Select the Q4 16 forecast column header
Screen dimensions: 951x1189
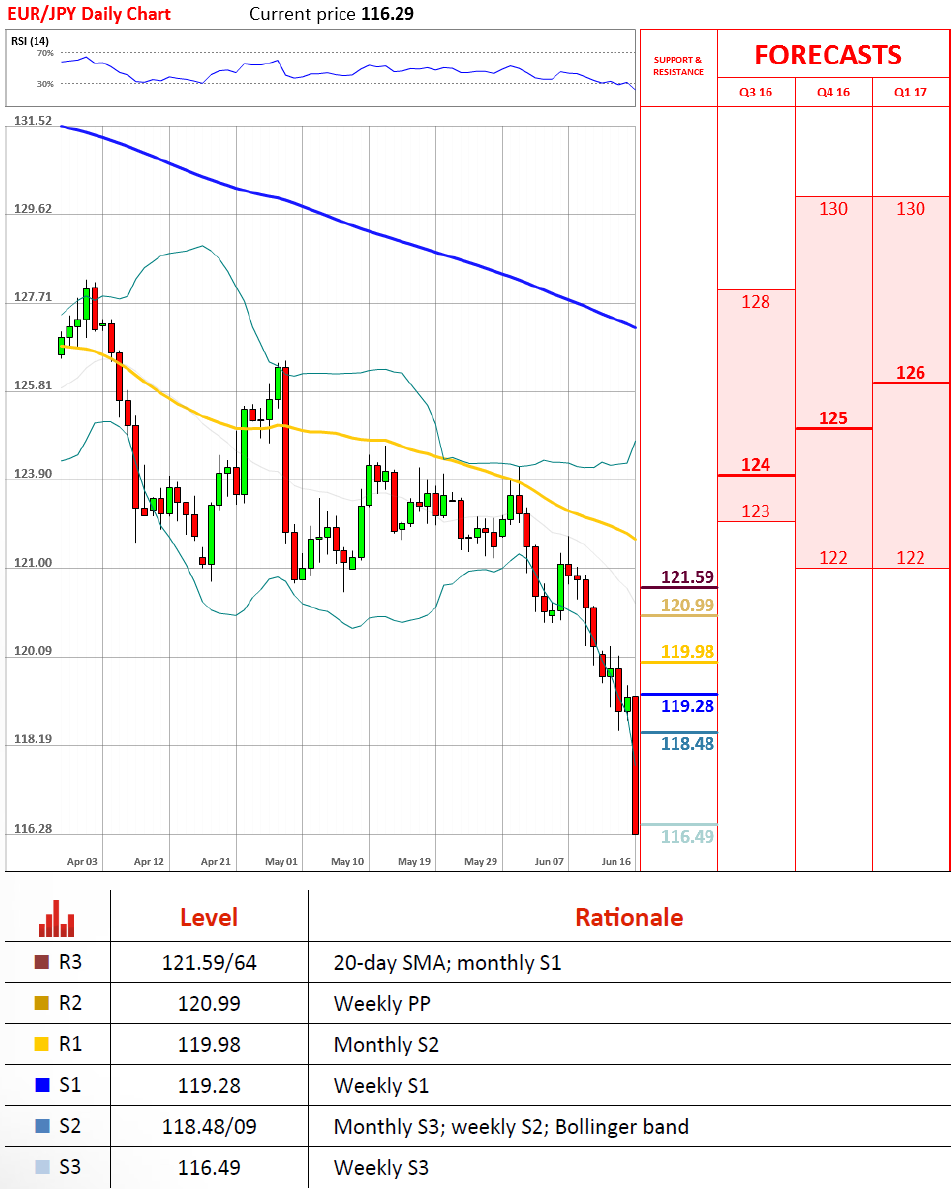tap(833, 92)
